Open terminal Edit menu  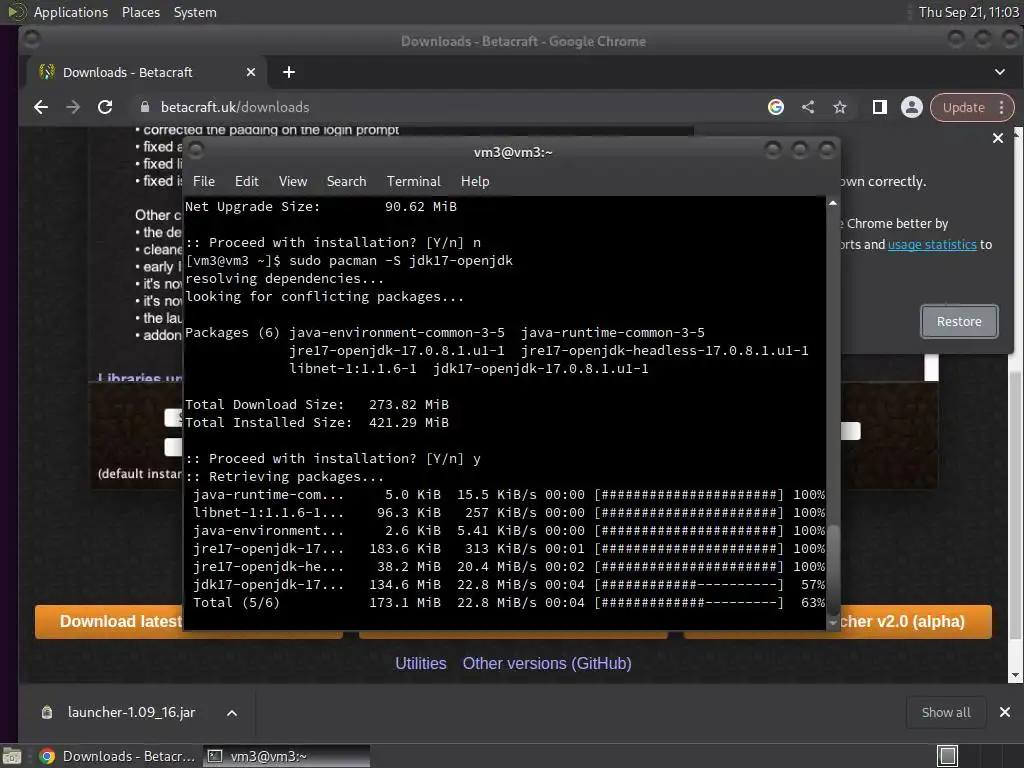(x=246, y=182)
